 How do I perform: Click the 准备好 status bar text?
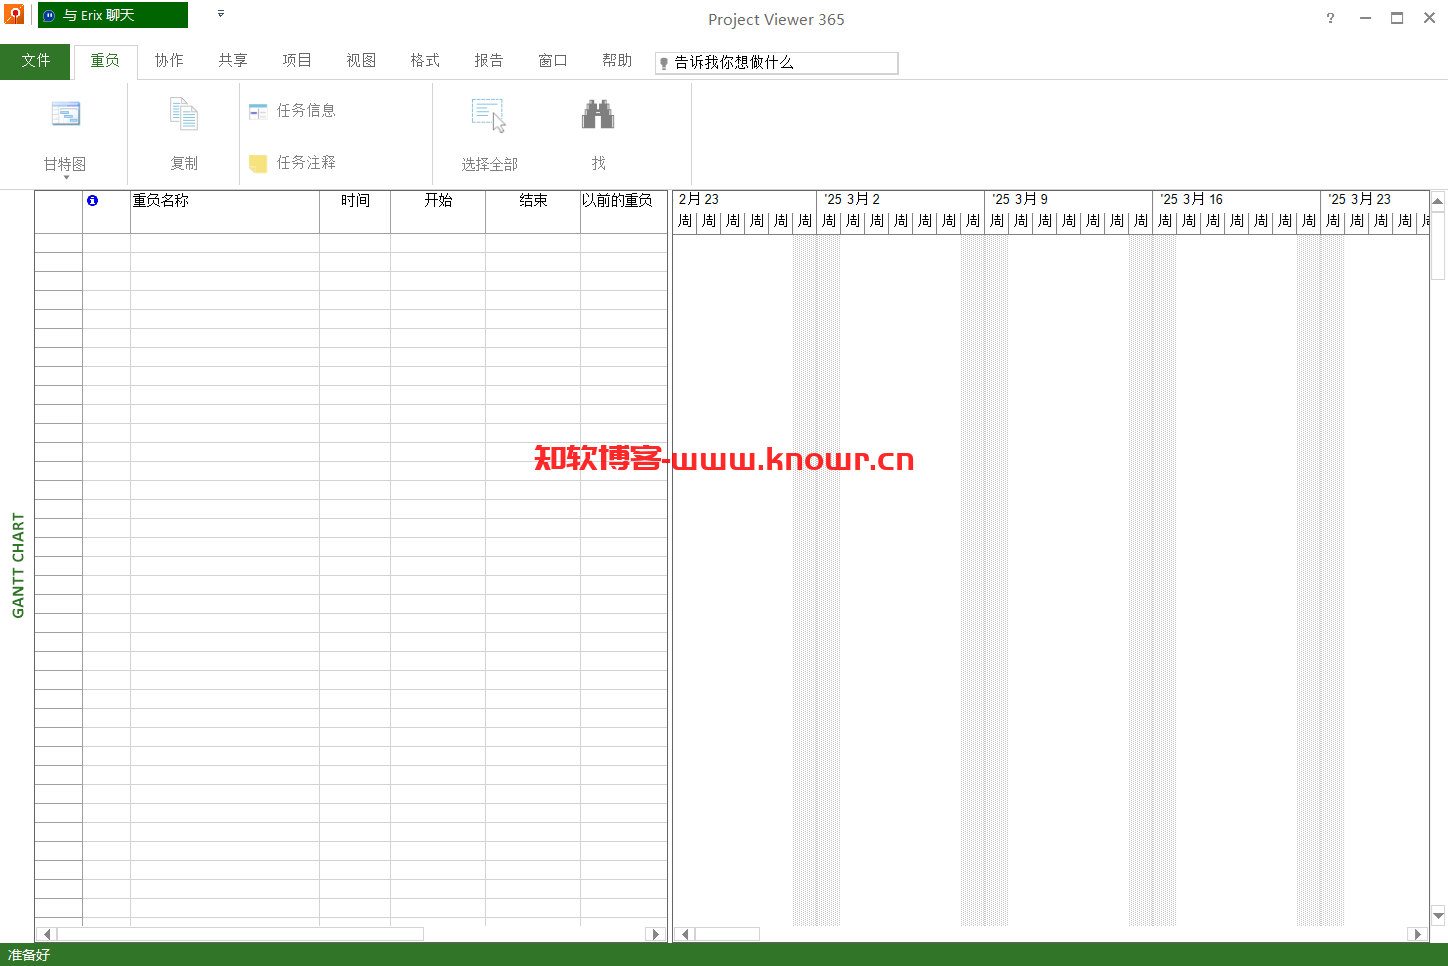[29, 955]
